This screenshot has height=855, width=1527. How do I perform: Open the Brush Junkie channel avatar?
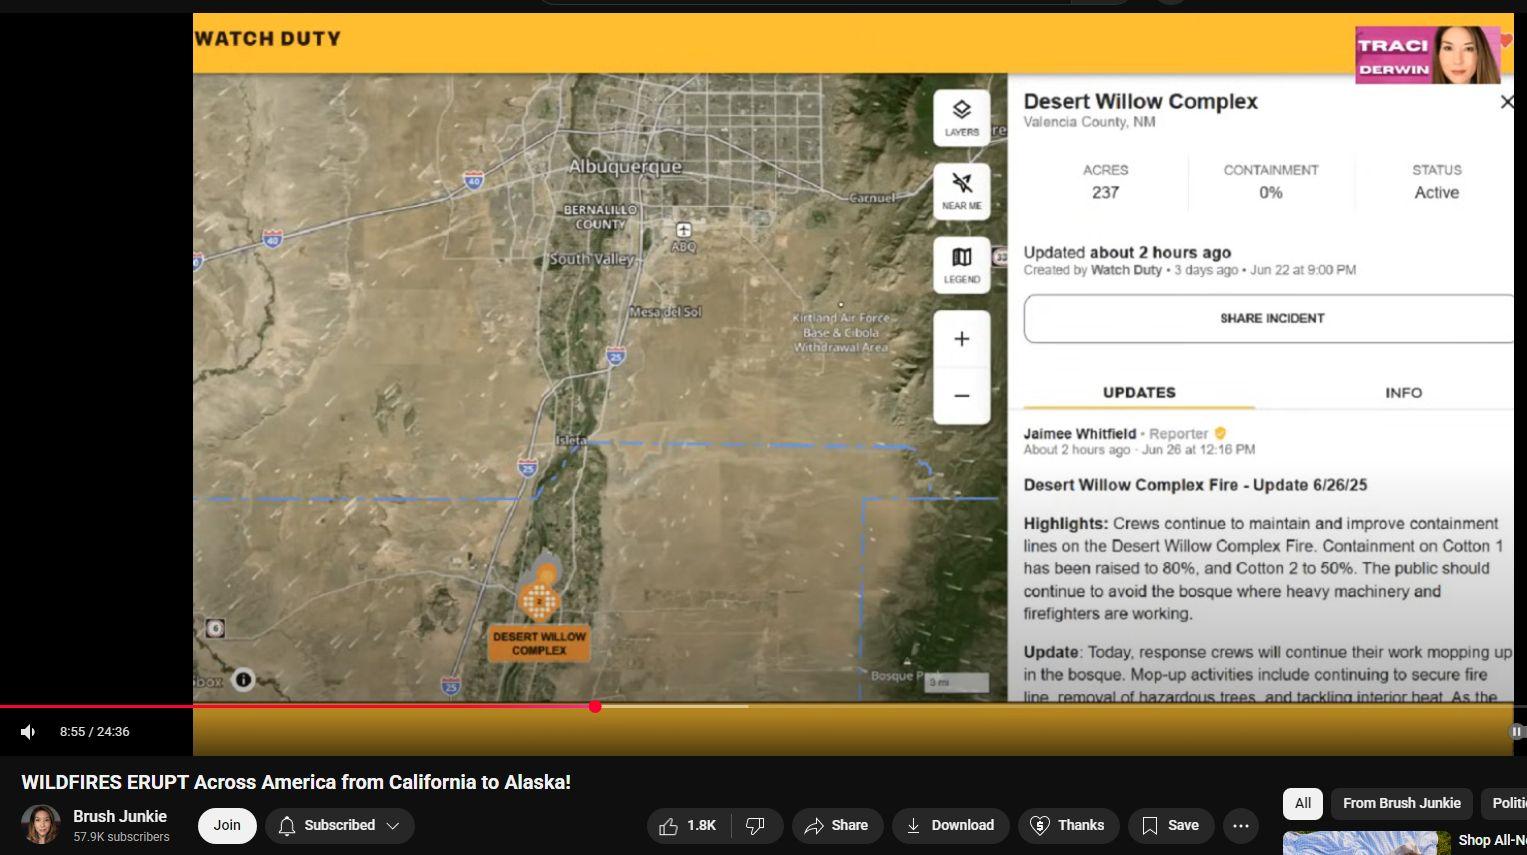(x=41, y=825)
